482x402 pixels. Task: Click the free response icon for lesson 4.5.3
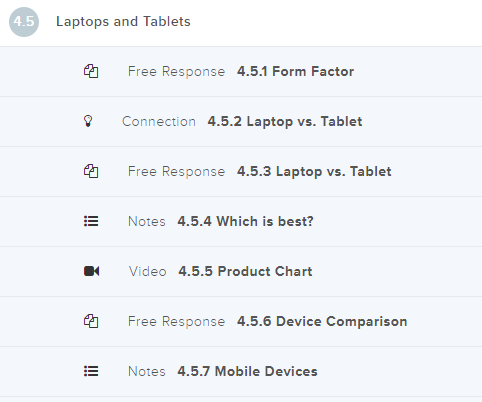point(91,171)
